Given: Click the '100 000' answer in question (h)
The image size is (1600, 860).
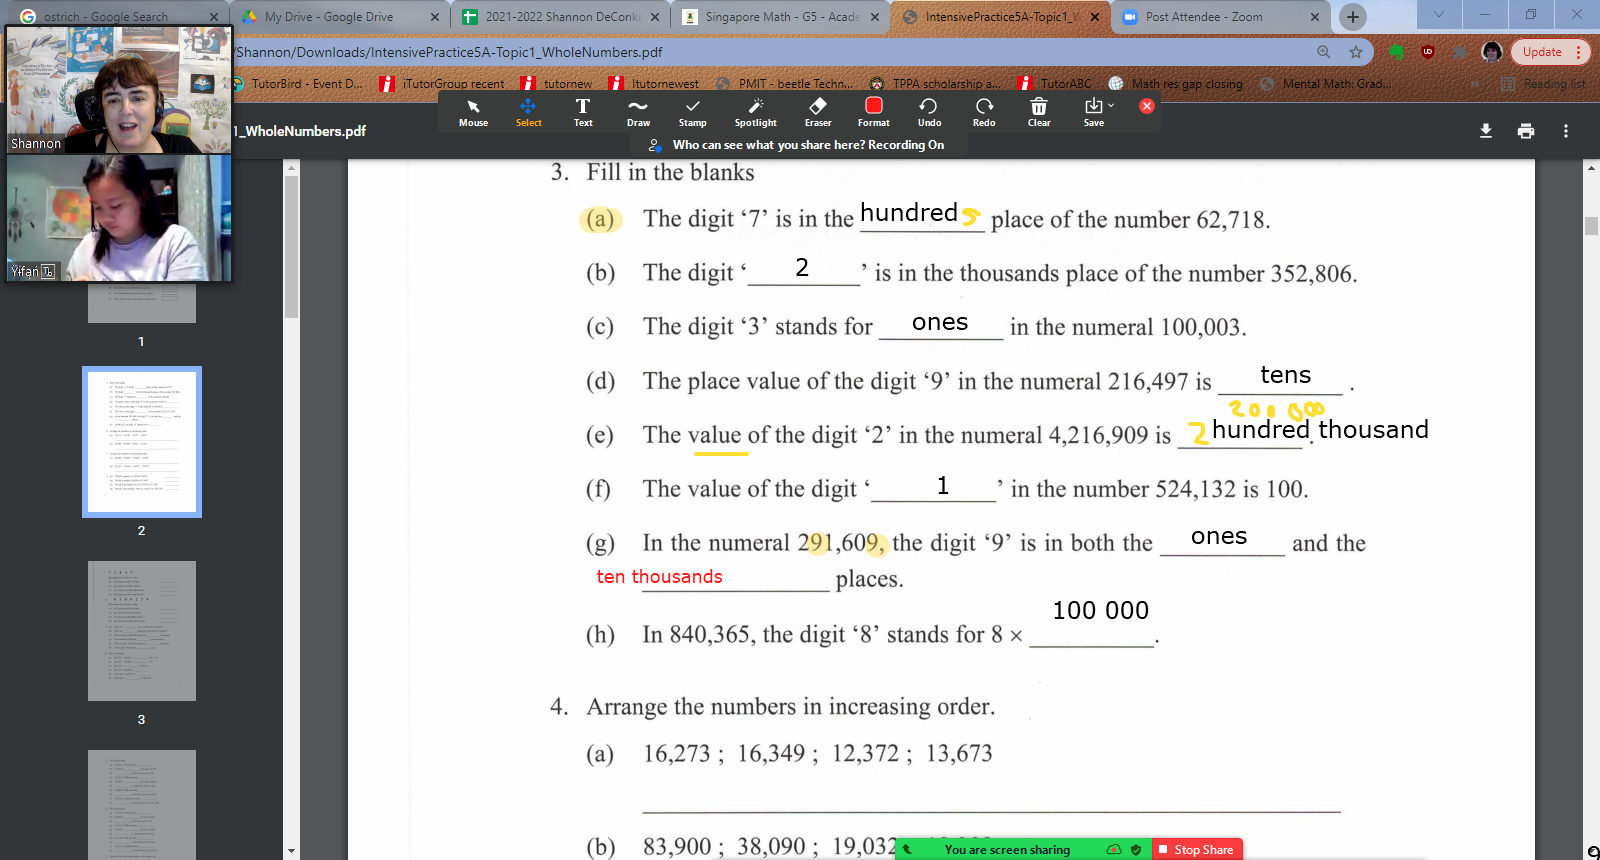Looking at the screenshot, I should pos(1100,610).
